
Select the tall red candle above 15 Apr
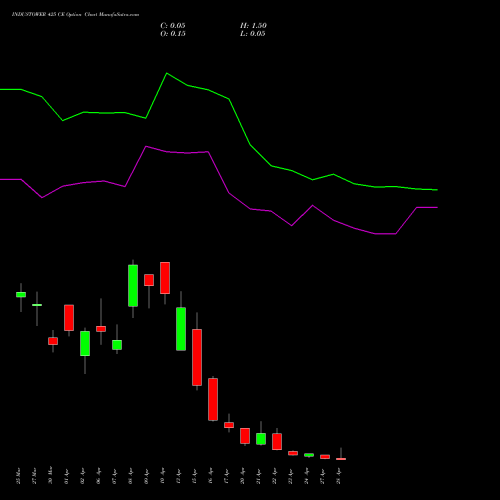point(197,357)
